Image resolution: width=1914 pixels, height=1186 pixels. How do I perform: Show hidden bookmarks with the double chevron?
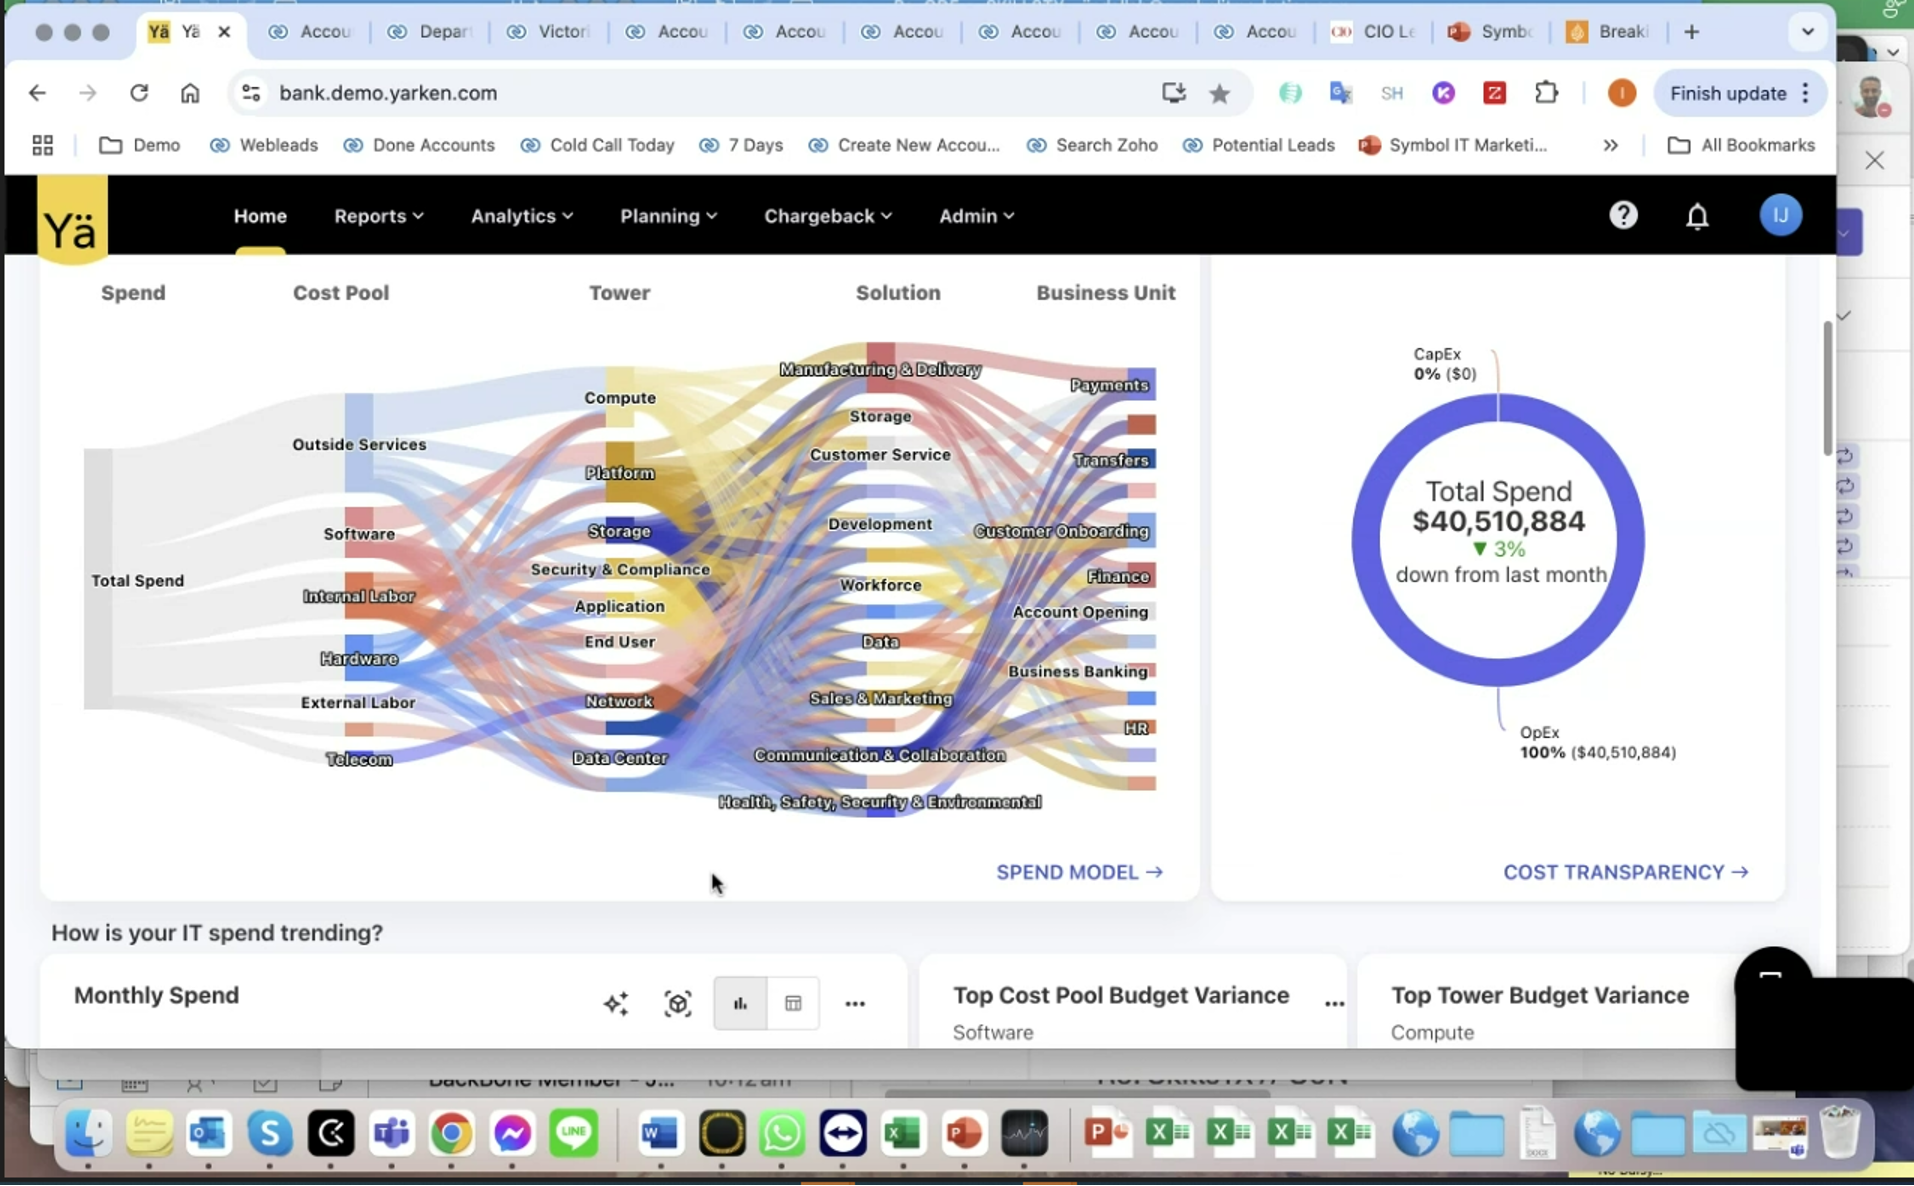coord(1610,145)
